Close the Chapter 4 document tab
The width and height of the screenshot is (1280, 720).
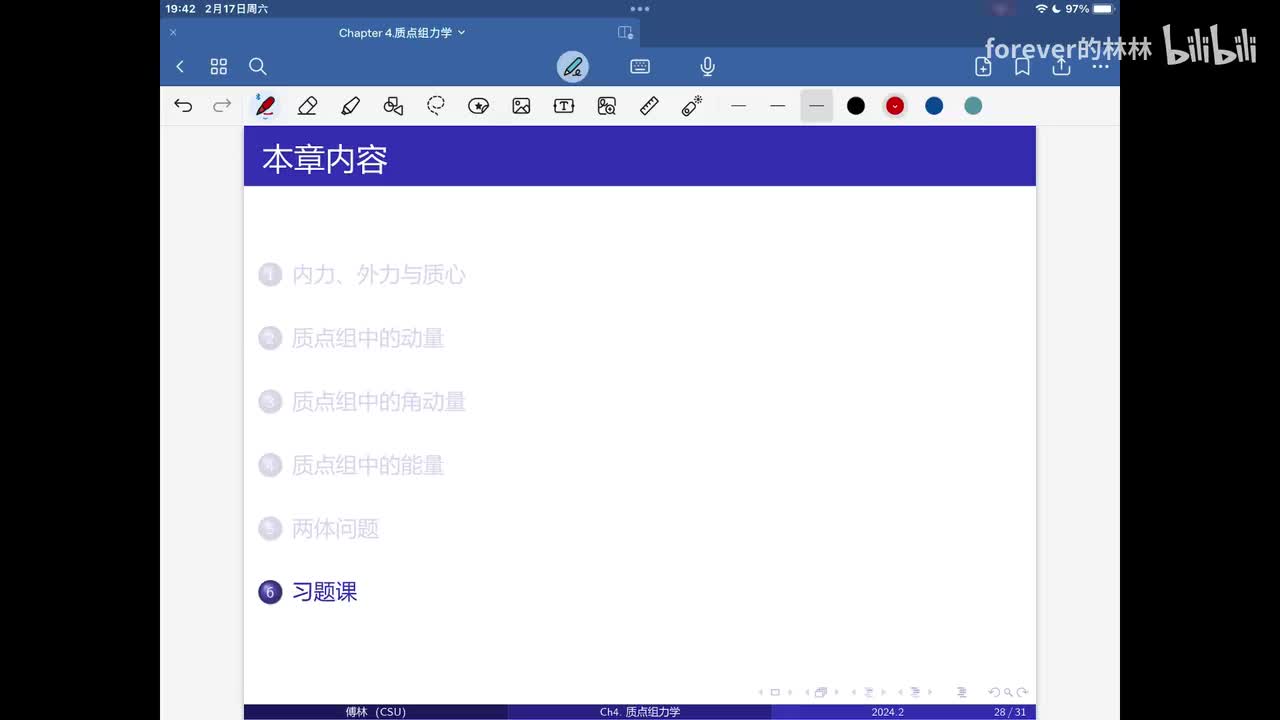tap(173, 33)
